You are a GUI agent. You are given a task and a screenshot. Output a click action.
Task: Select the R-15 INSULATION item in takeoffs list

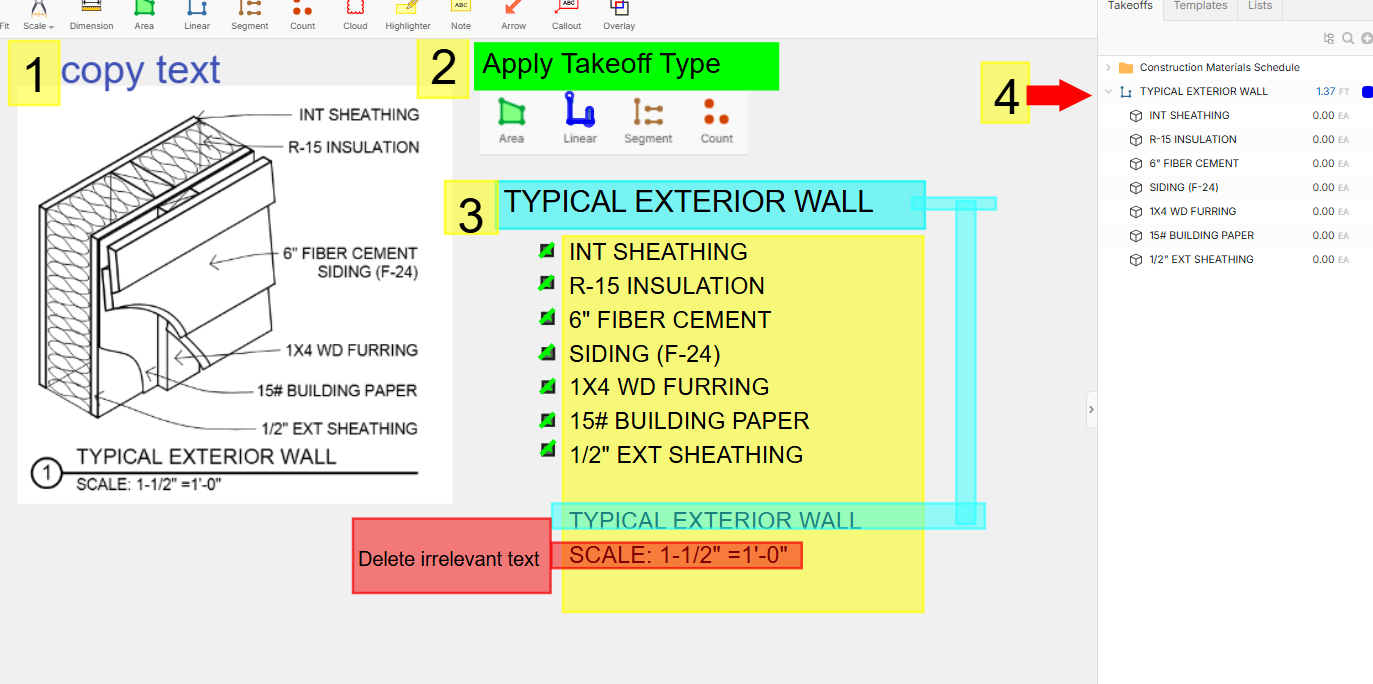tap(1192, 139)
